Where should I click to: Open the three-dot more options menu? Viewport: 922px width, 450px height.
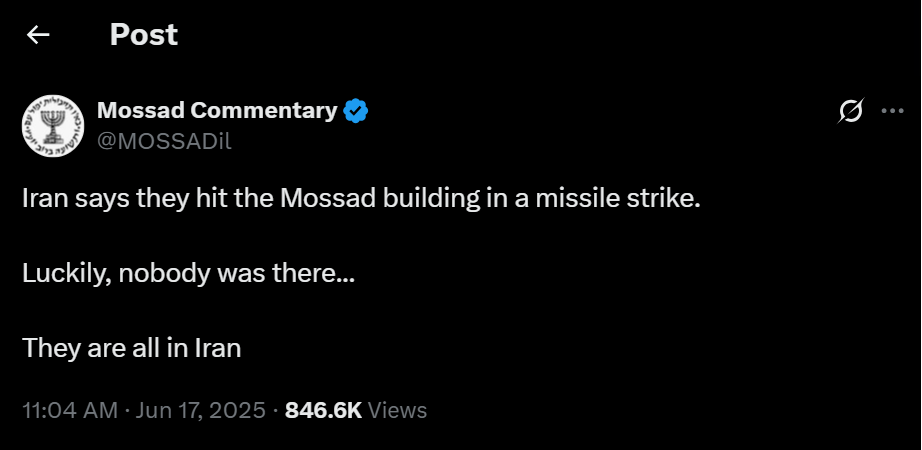coord(893,111)
